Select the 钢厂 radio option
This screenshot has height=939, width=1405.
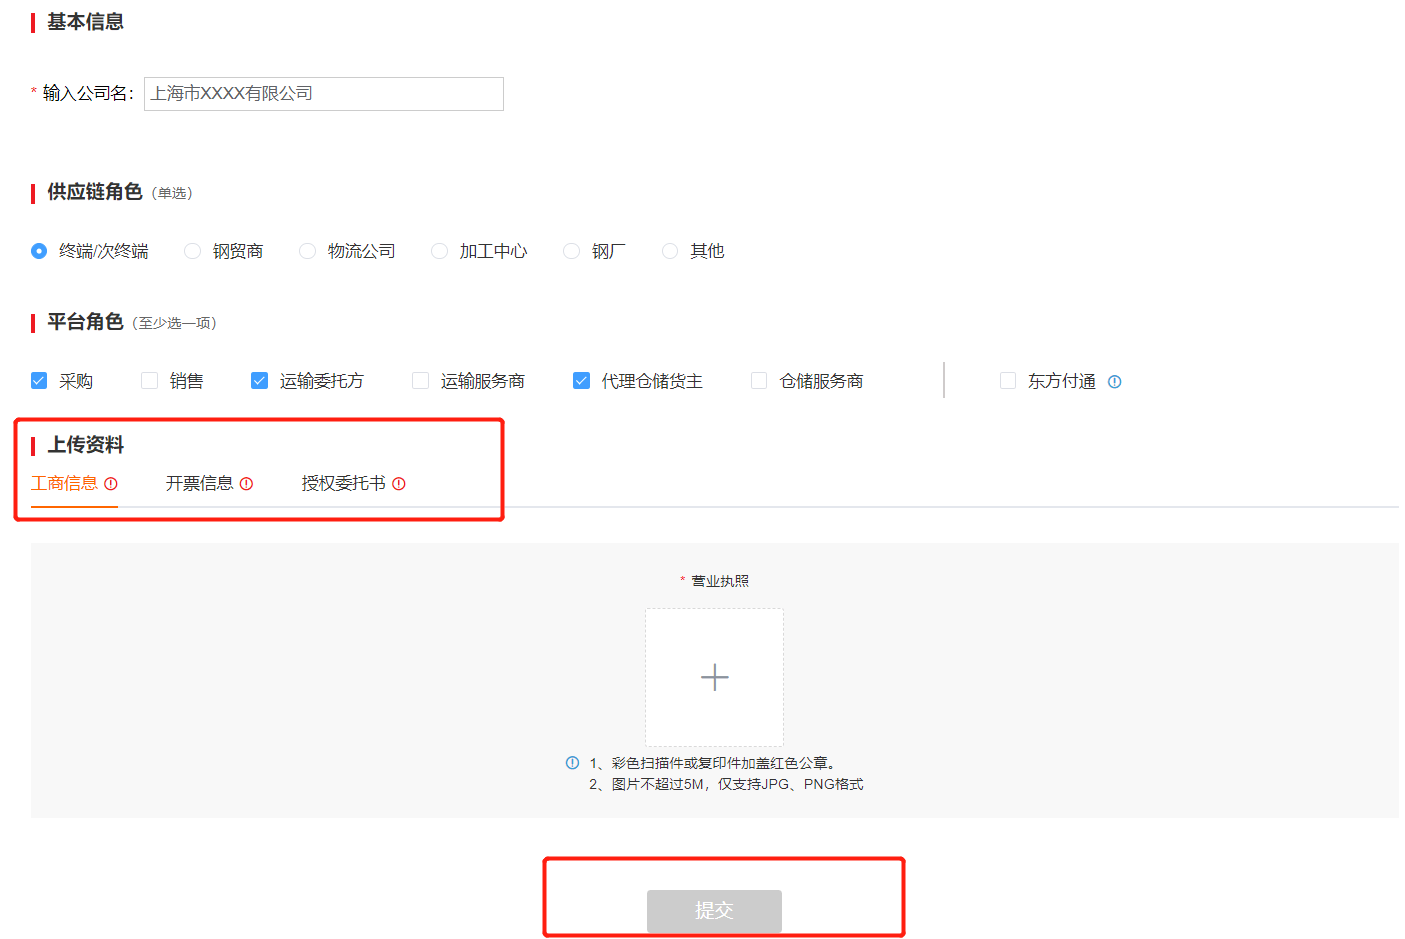coord(571,251)
